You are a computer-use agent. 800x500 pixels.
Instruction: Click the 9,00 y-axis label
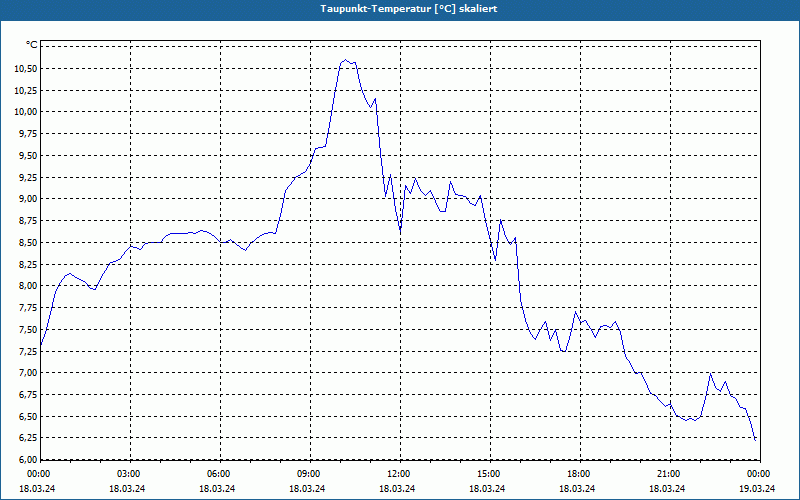click(x=29, y=199)
